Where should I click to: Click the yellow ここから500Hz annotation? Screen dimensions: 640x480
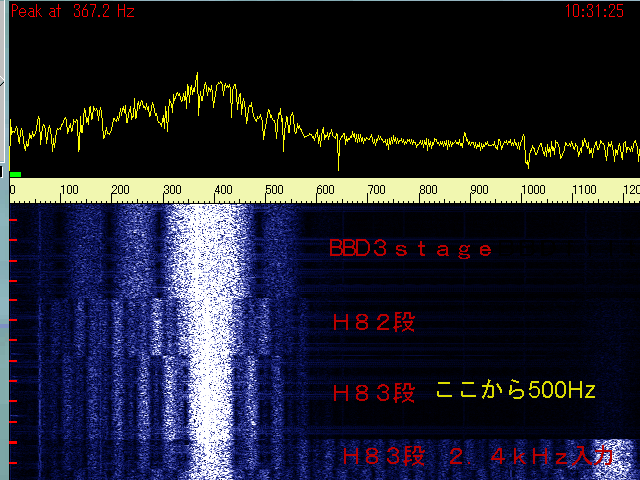[514, 391]
